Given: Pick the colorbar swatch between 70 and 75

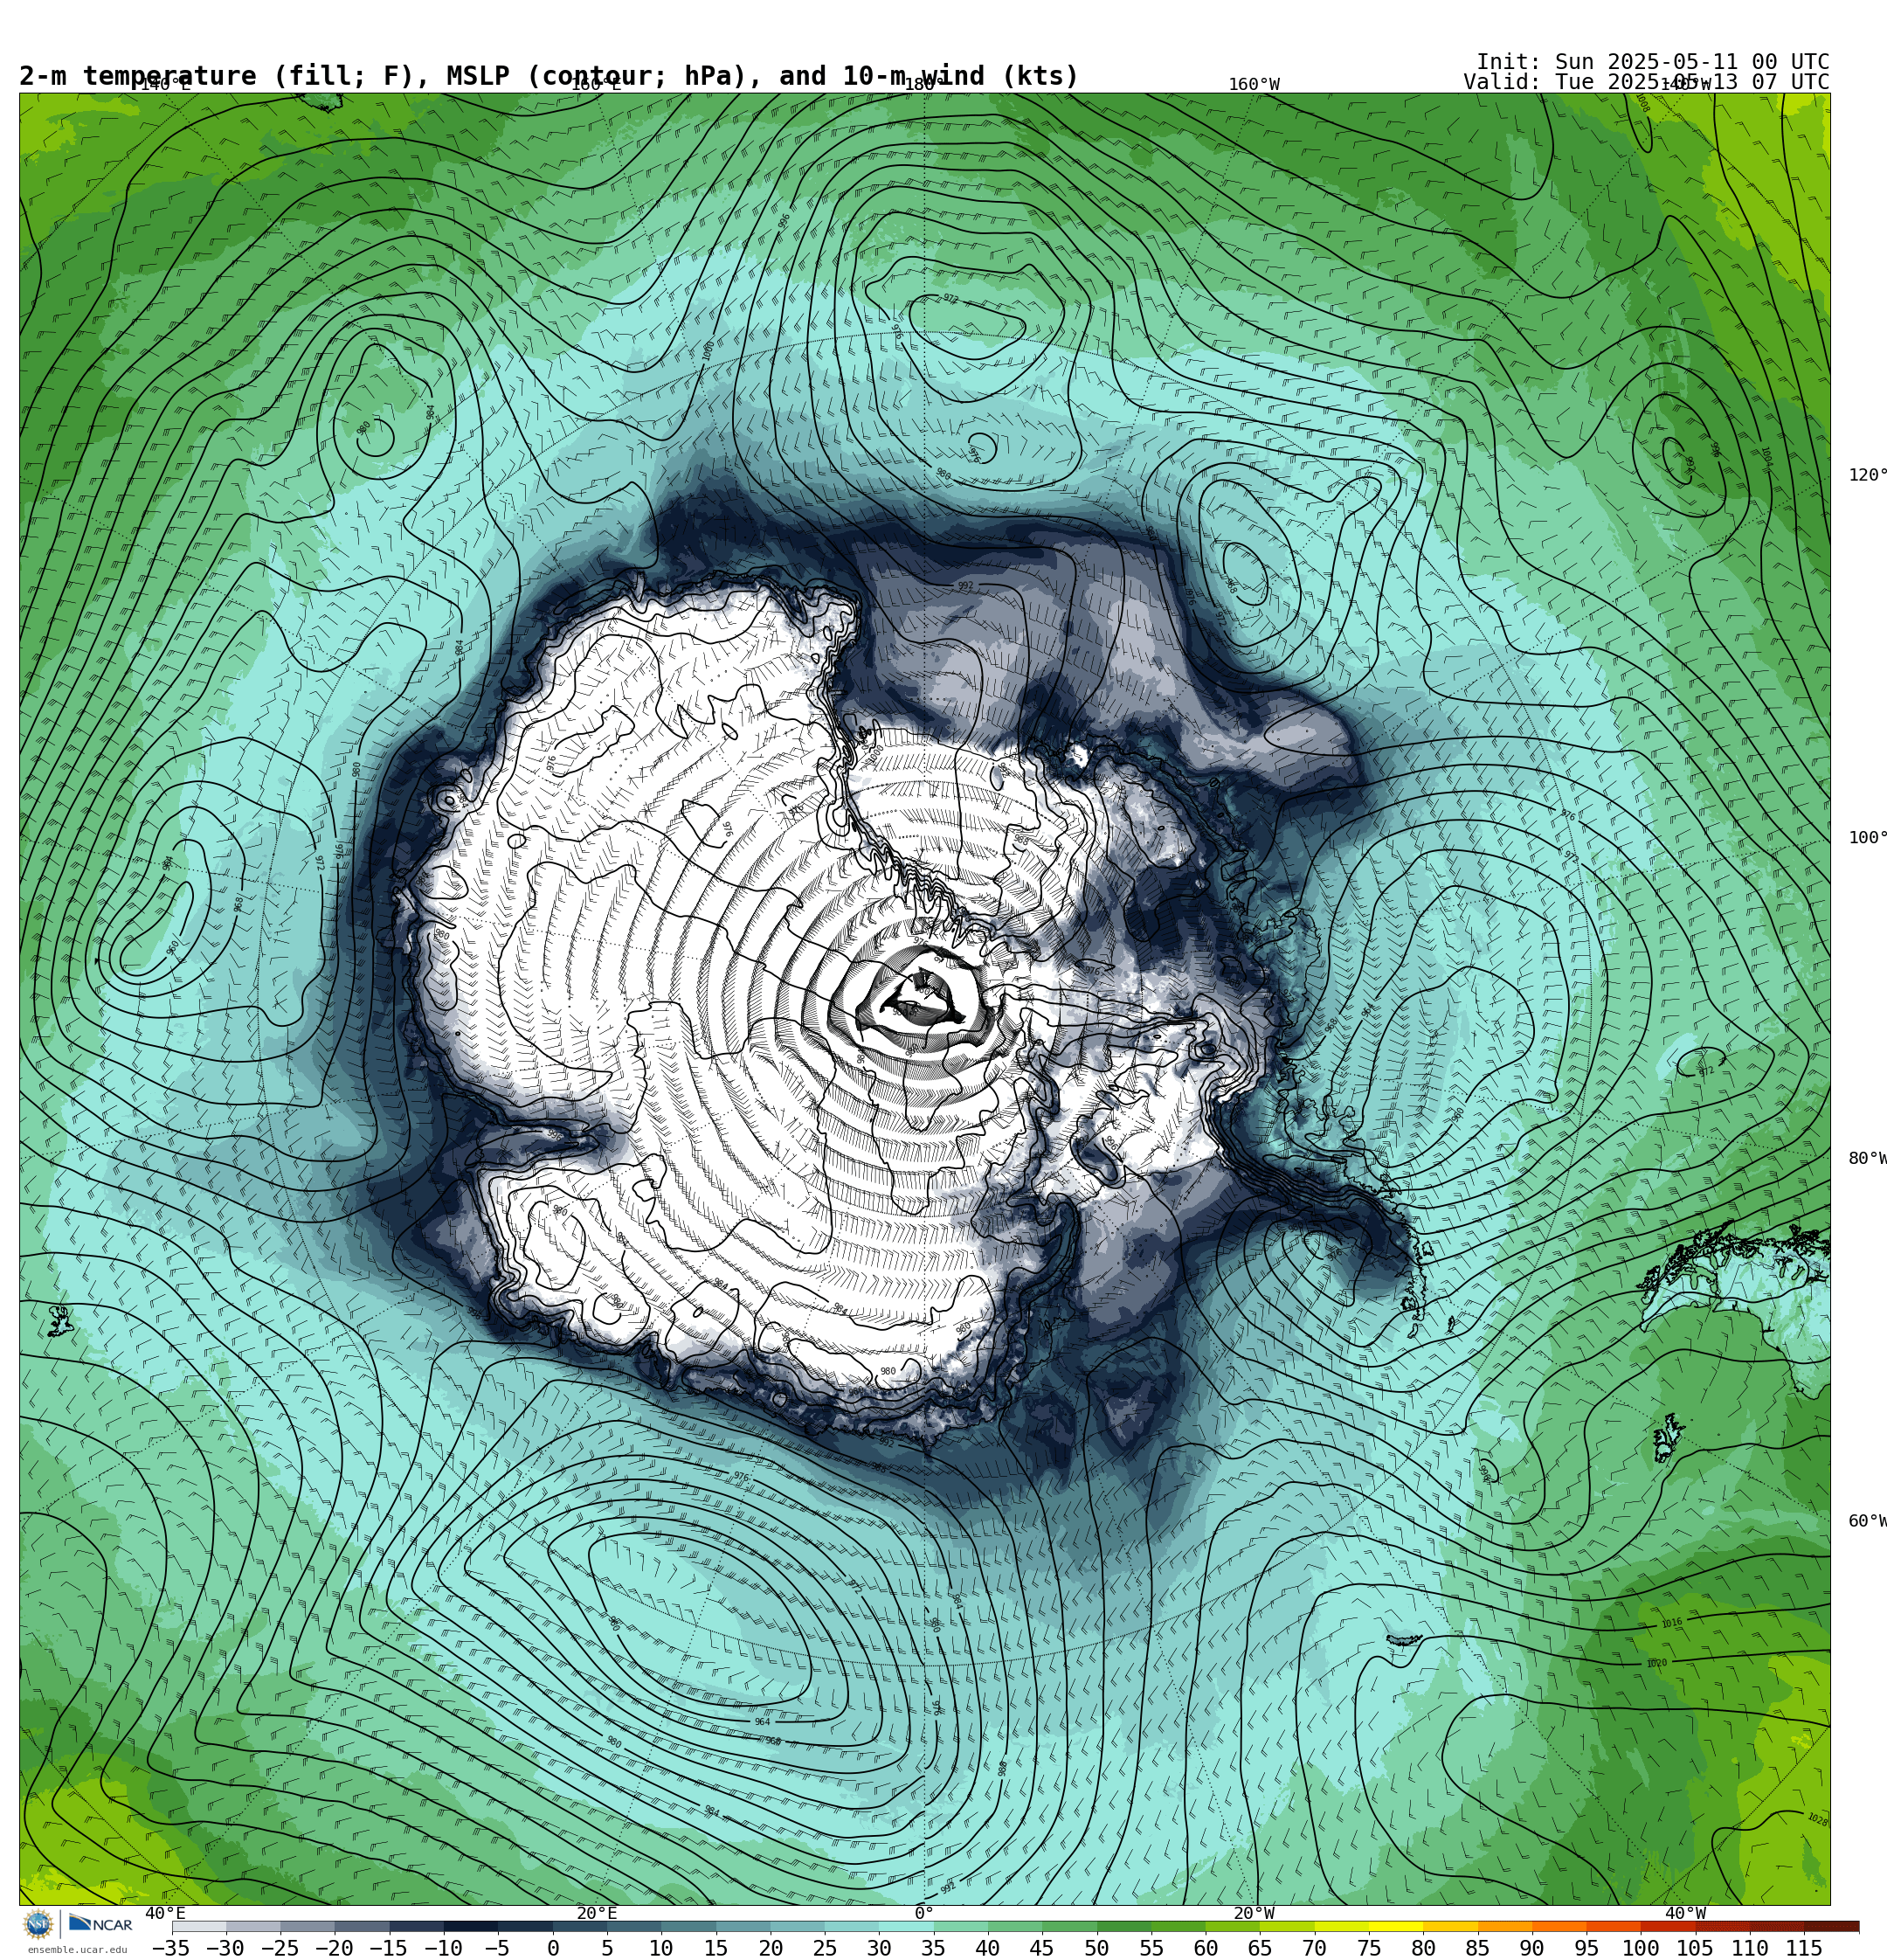Looking at the screenshot, I should (1342, 1926).
